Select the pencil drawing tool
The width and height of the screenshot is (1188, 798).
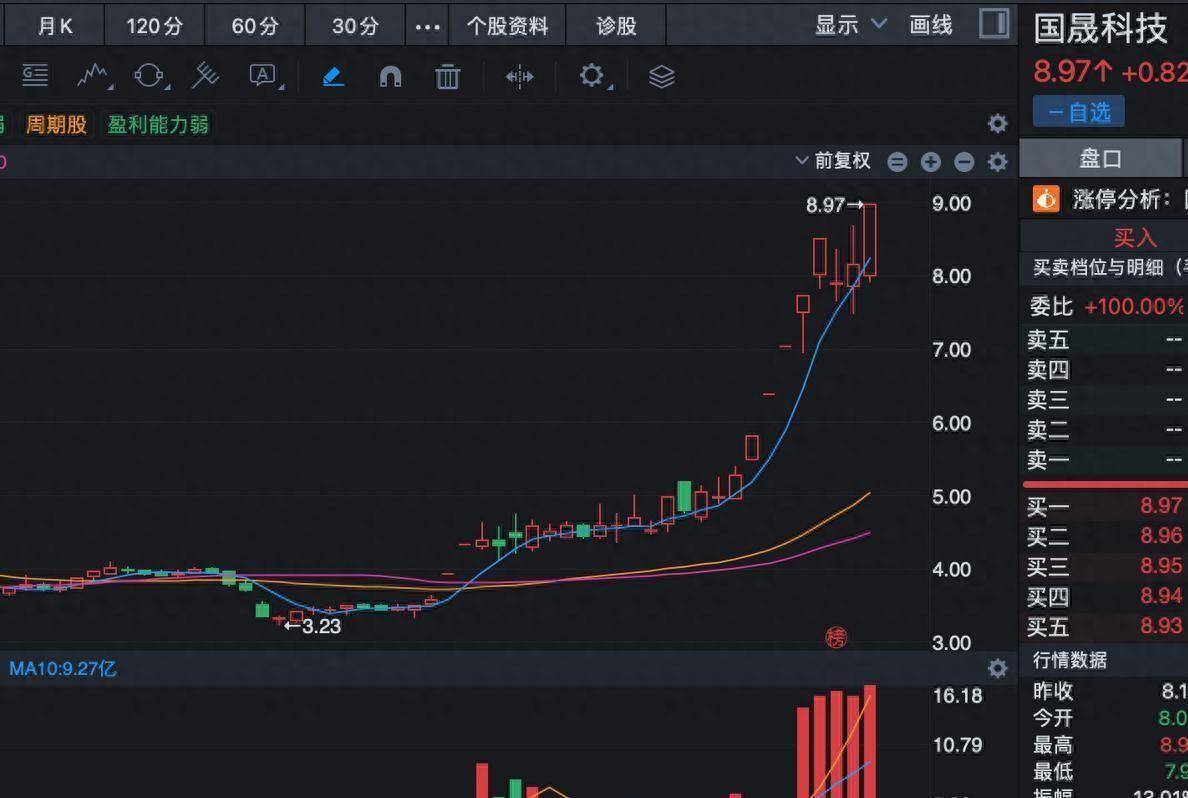pos(333,76)
